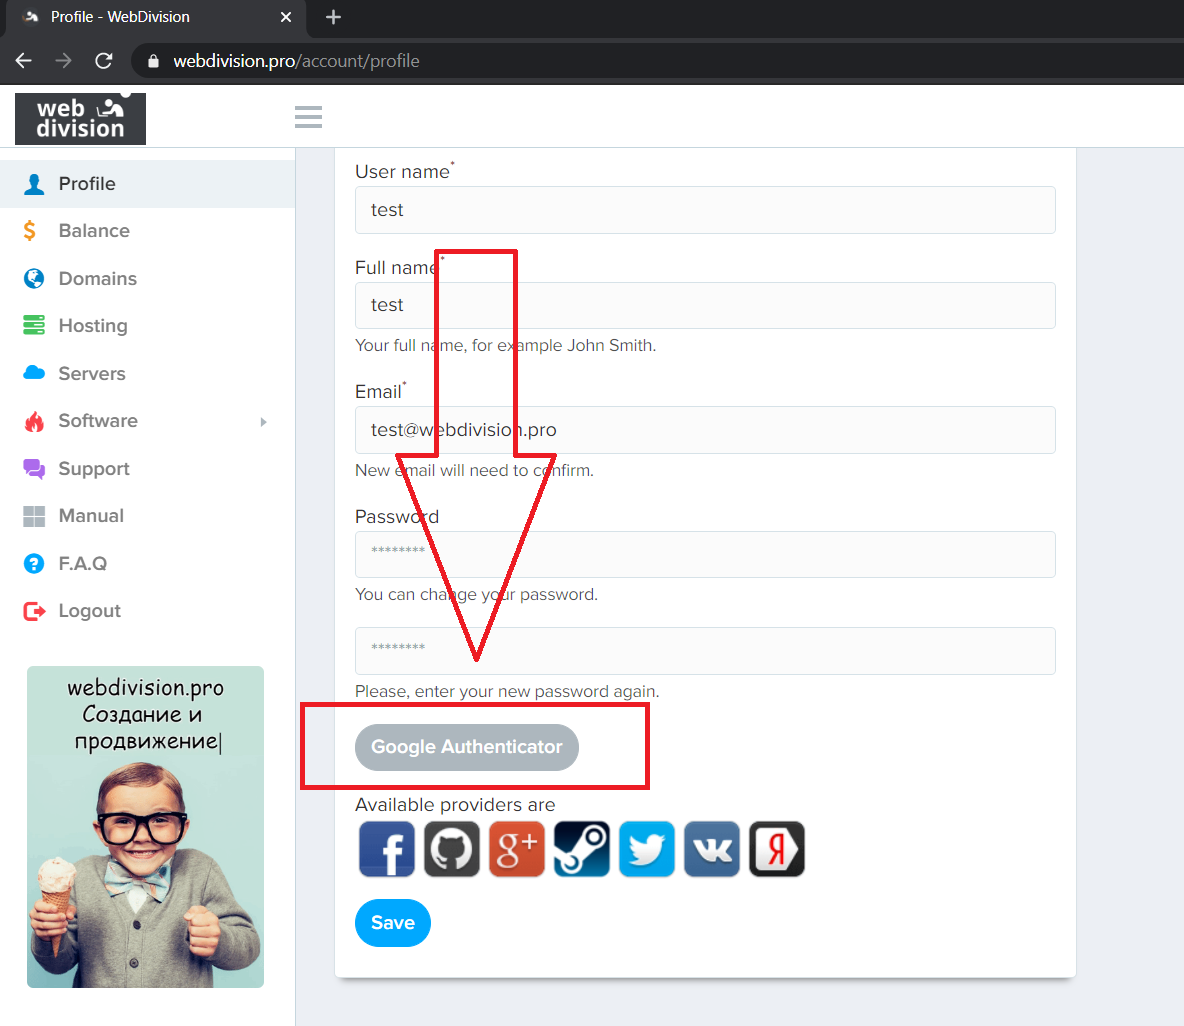The height and width of the screenshot is (1026, 1184).
Task: Choose the Steam provider icon
Action: (582, 849)
